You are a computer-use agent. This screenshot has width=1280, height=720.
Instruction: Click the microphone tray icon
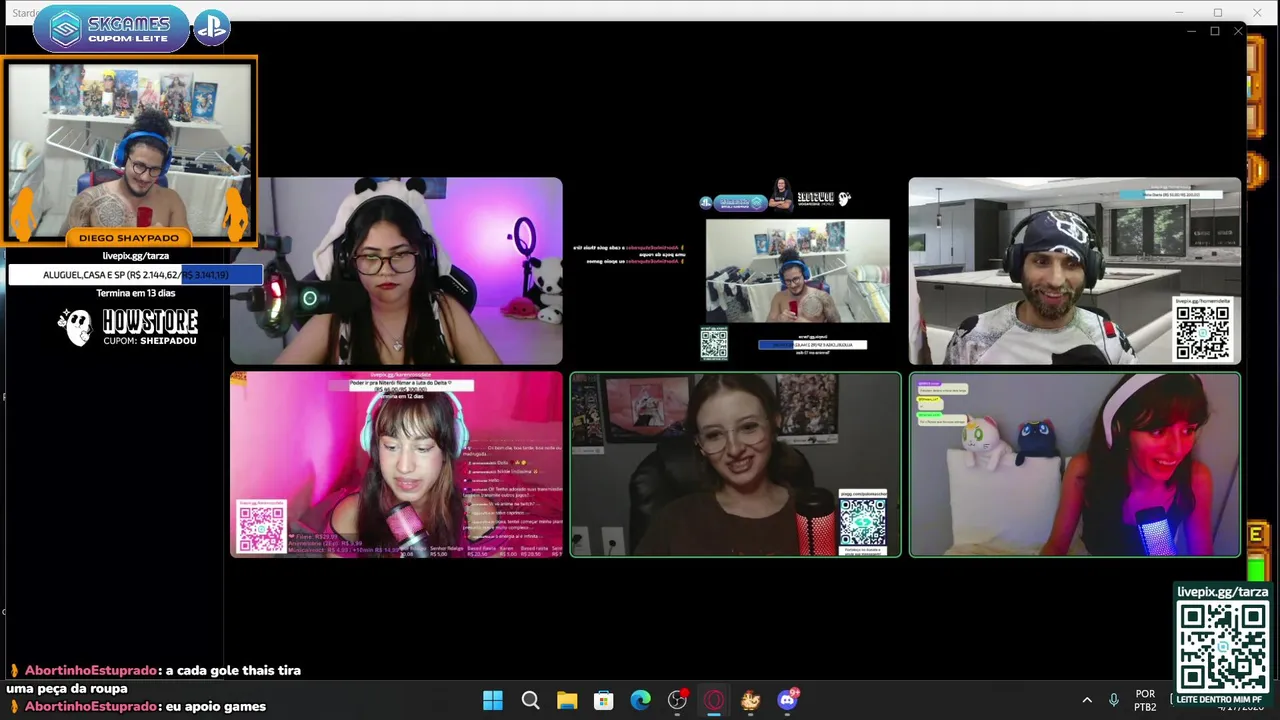(x=1113, y=700)
